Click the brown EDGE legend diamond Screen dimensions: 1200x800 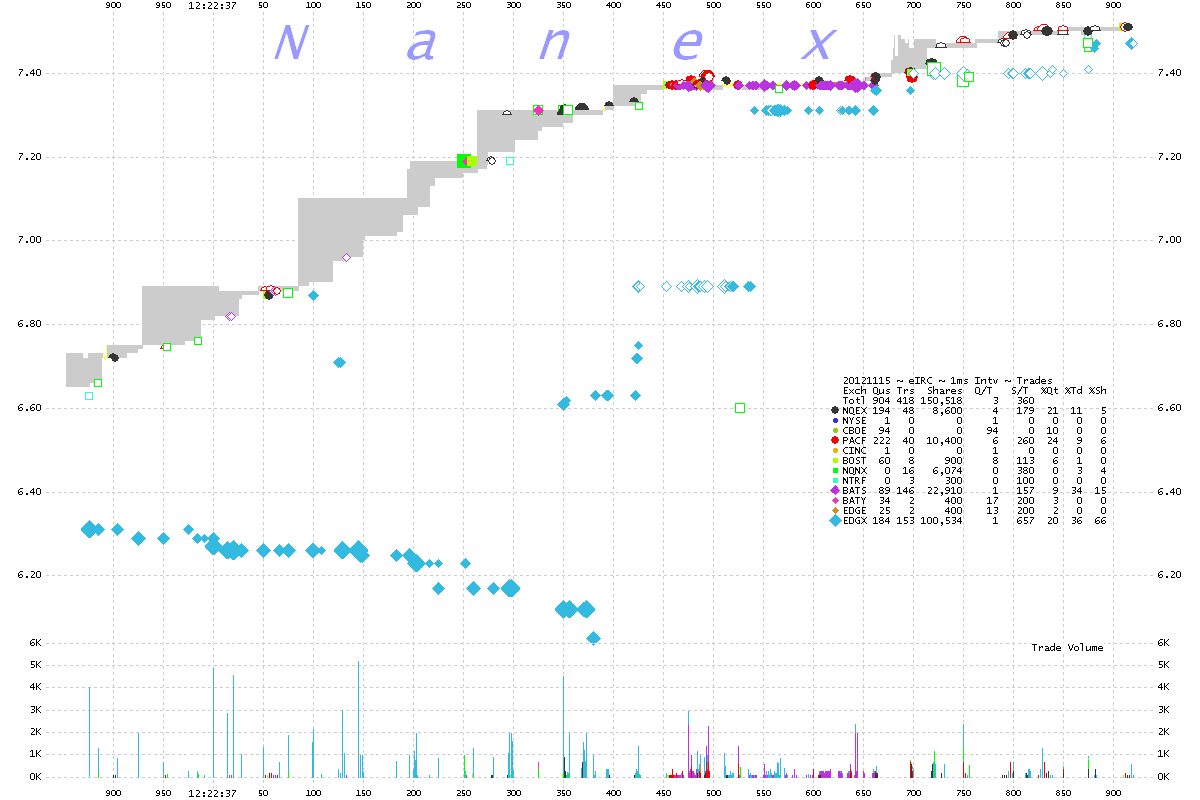[x=835, y=511]
